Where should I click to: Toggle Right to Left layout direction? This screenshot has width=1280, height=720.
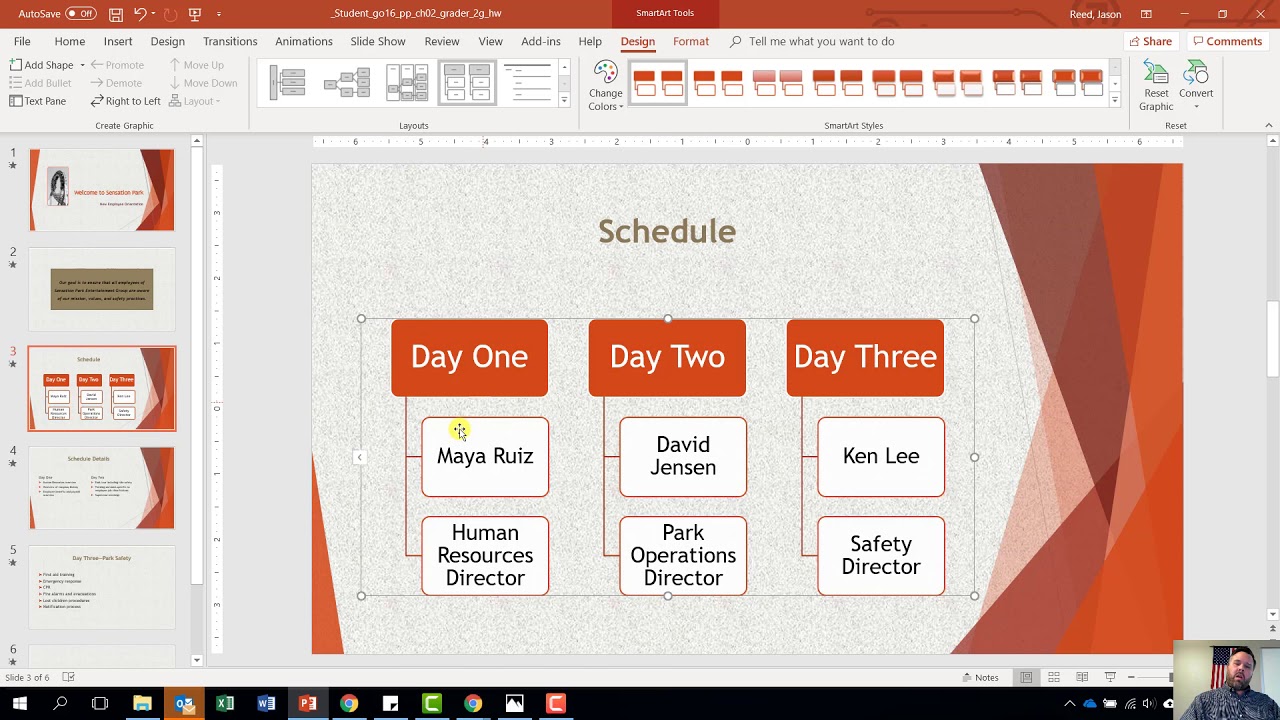(x=125, y=101)
